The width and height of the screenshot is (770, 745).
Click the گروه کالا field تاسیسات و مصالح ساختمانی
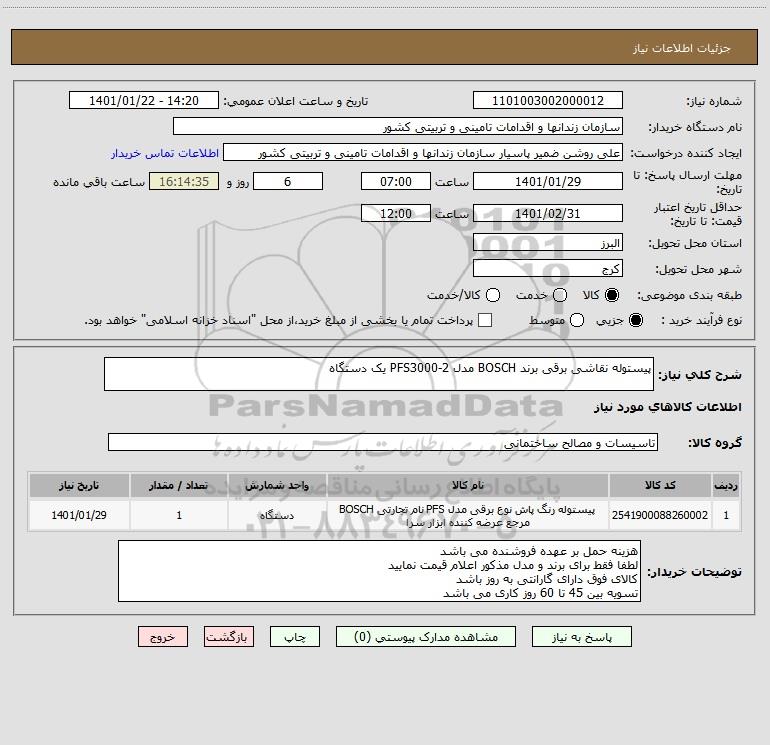coord(383,442)
